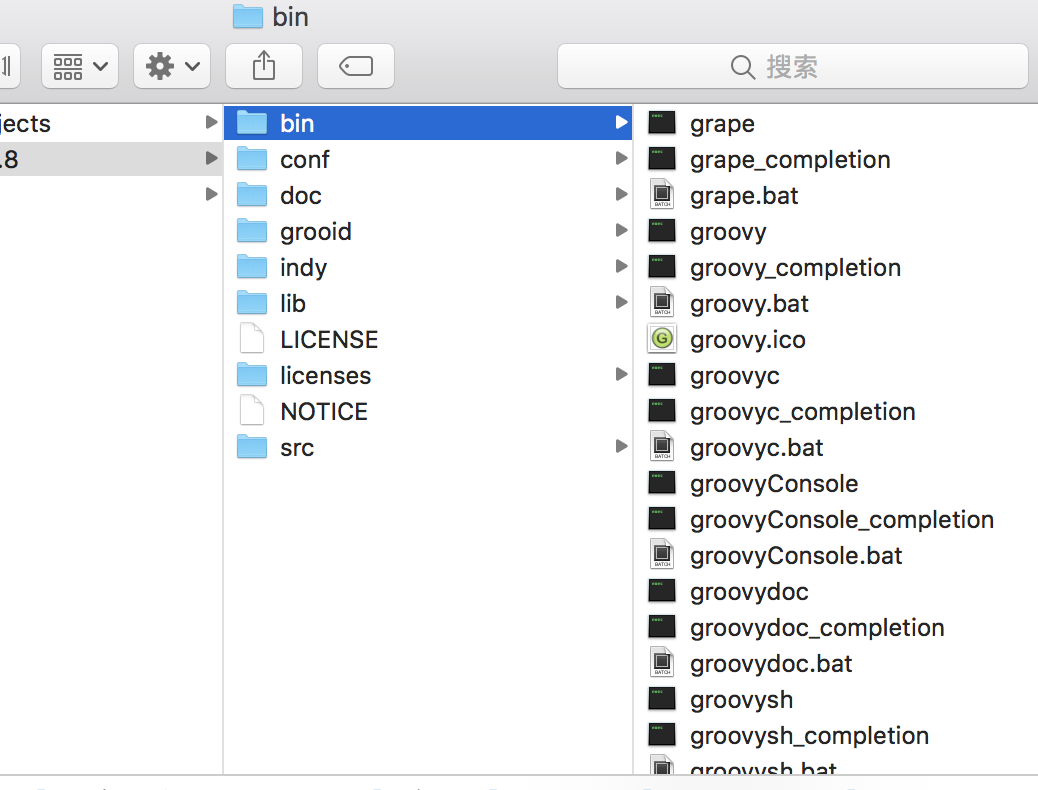
Task: Select the grape_completion file icon
Action: click(662, 159)
